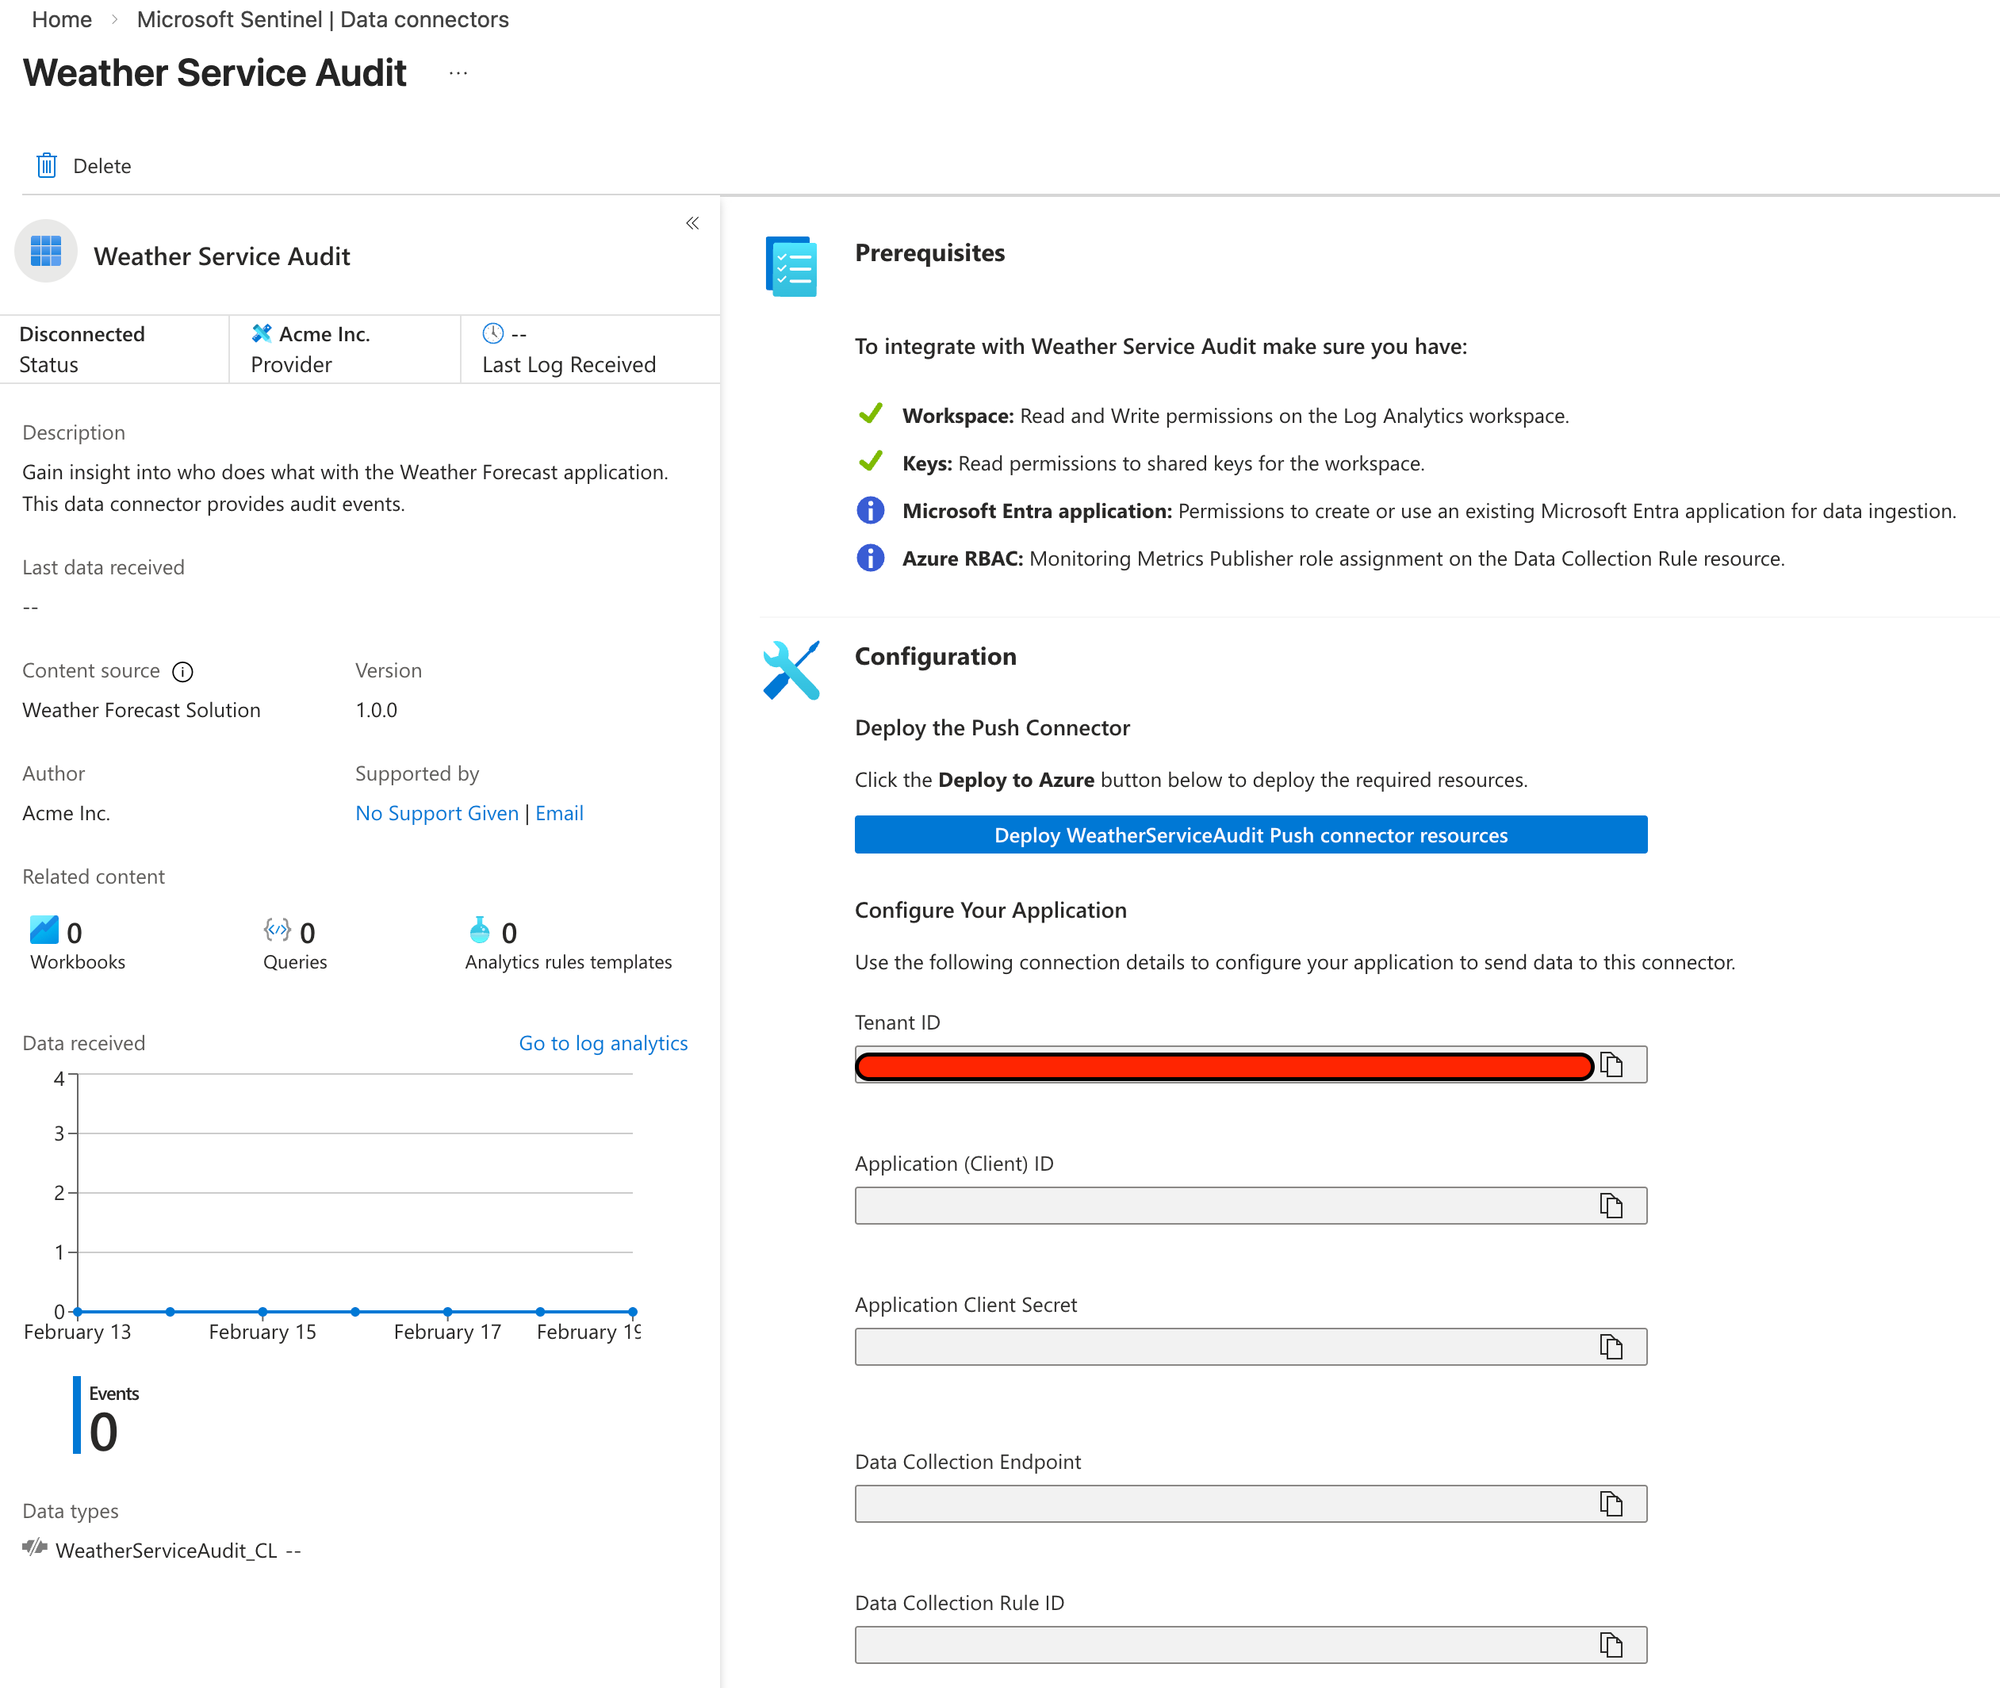
Task: Go to Microsoft Sentinel Data connectors breadcrumb
Action: 322,20
